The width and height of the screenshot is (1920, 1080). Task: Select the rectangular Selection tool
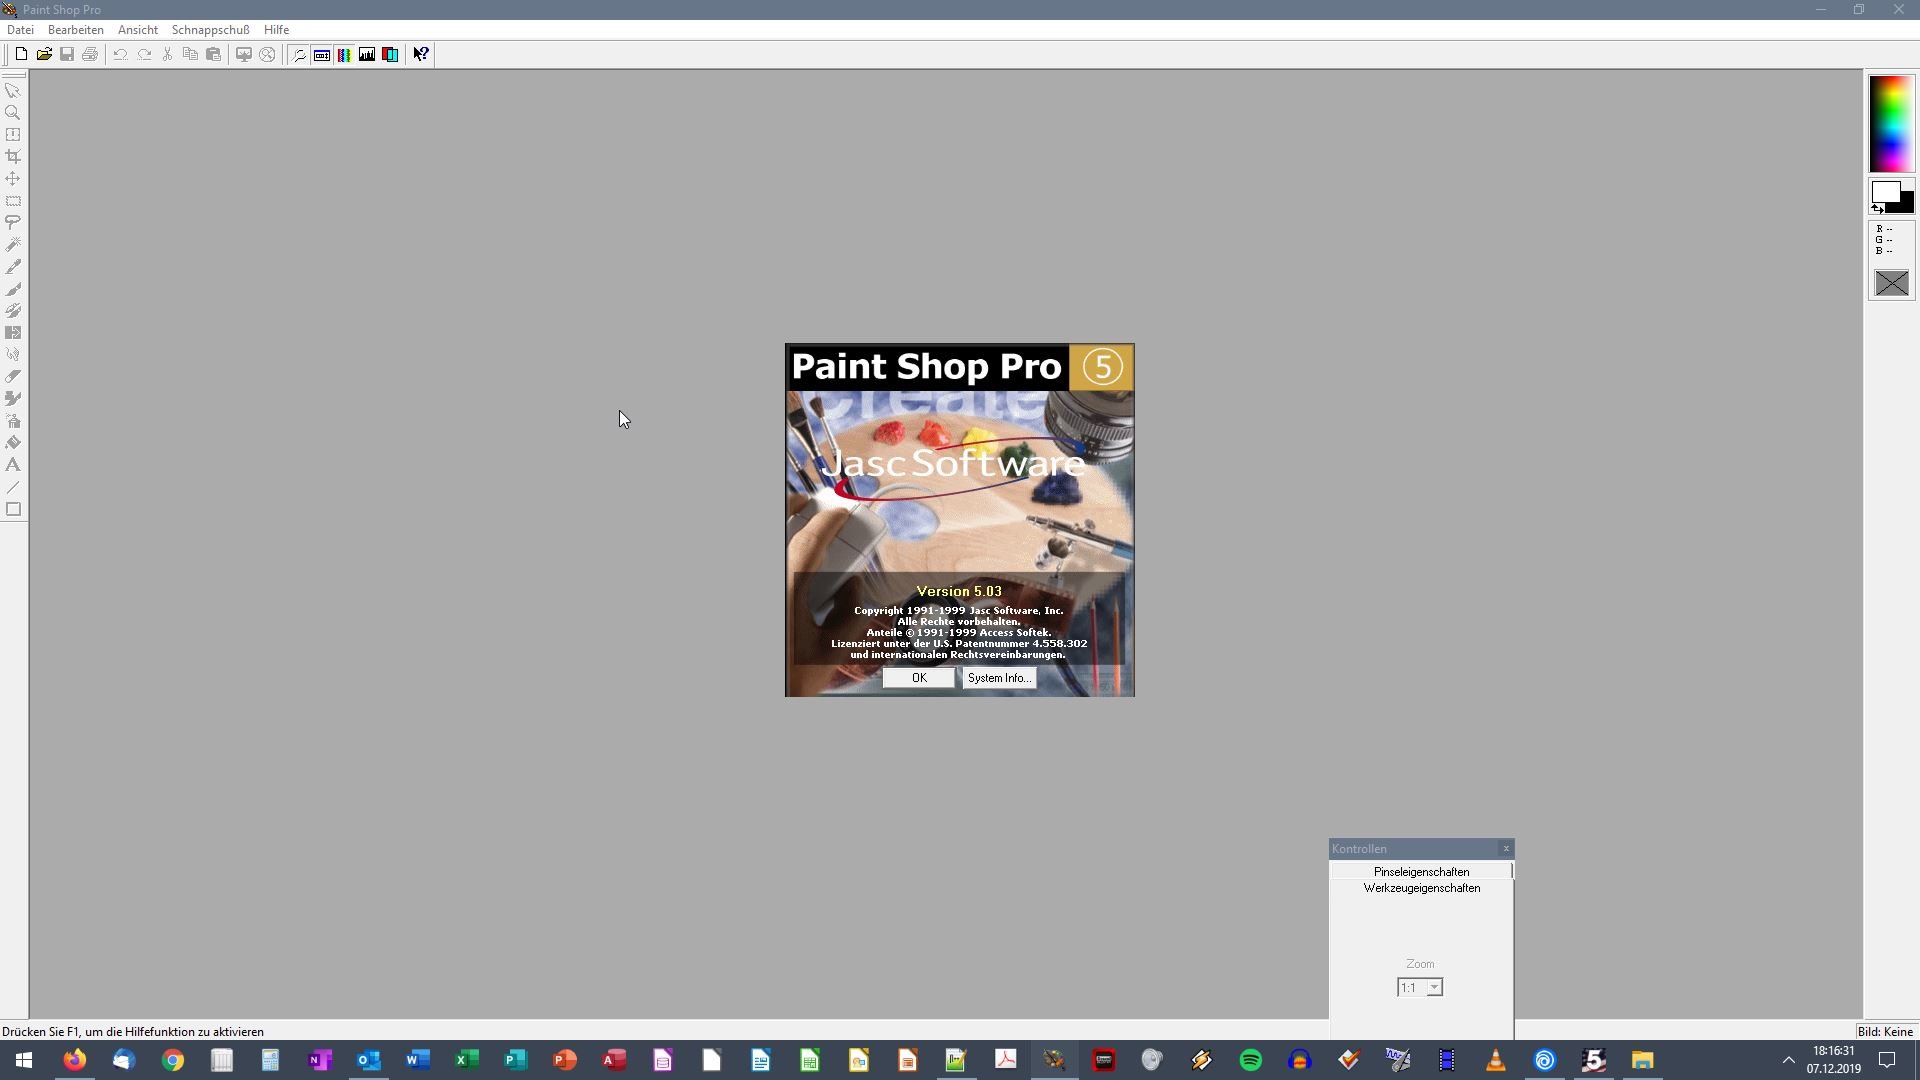point(13,200)
